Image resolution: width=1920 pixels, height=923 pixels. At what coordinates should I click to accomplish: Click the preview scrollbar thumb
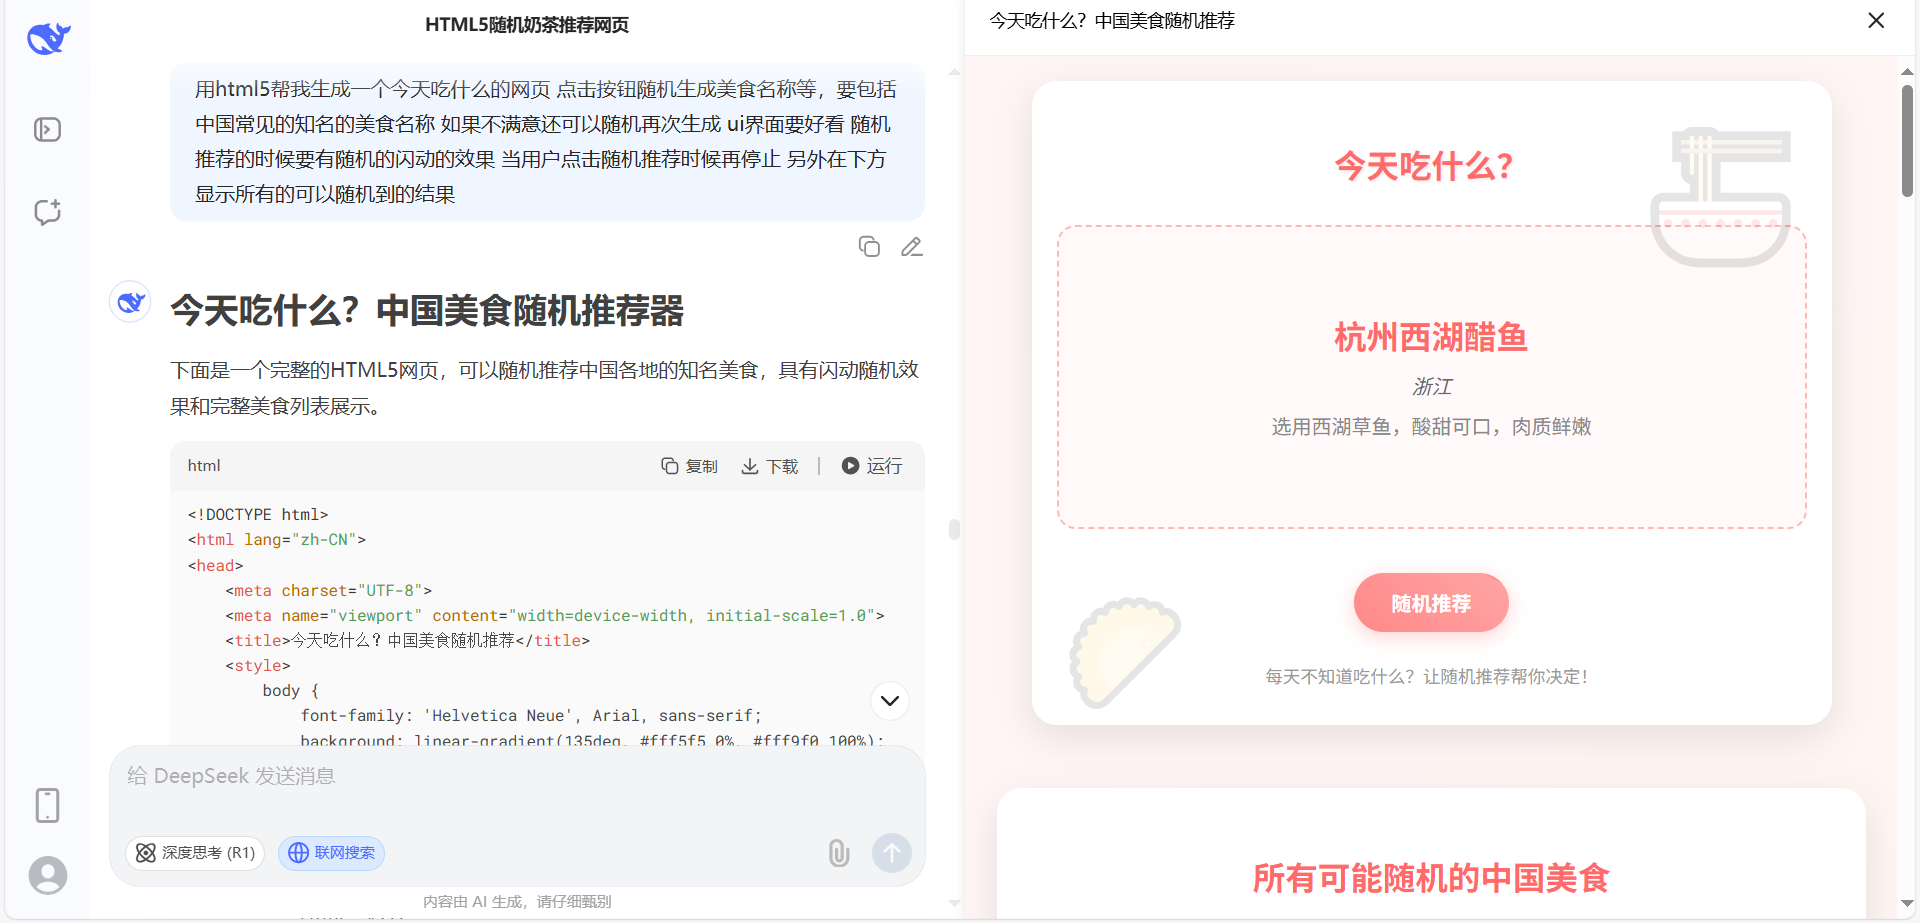click(1907, 140)
